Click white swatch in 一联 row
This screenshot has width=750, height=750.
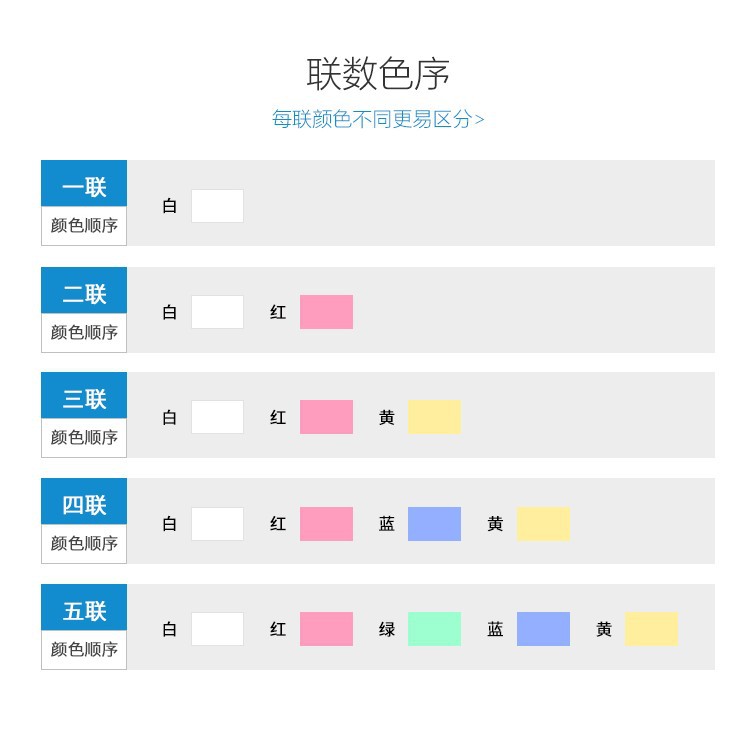point(218,206)
